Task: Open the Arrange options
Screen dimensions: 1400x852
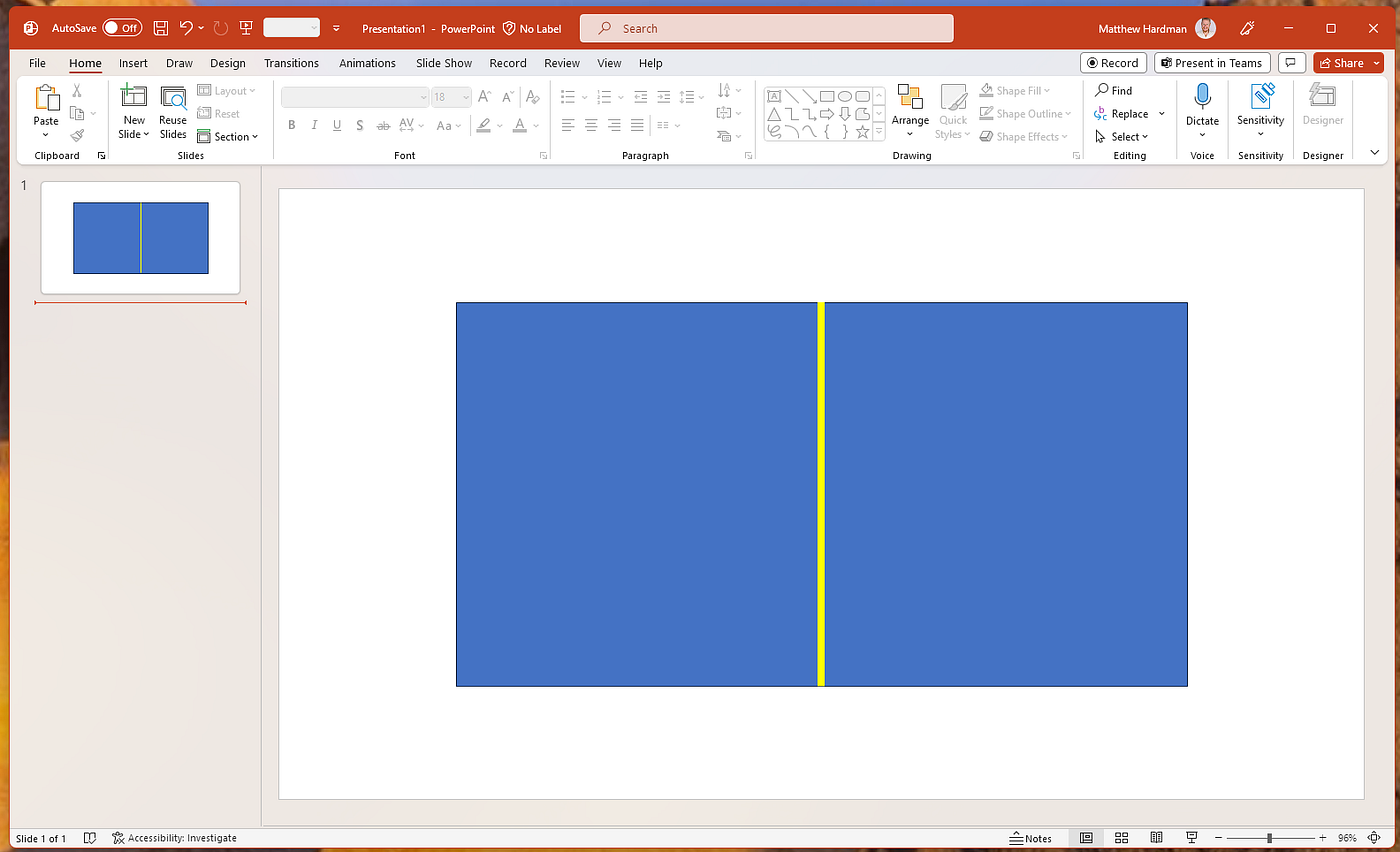Action: pyautogui.click(x=910, y=113)
